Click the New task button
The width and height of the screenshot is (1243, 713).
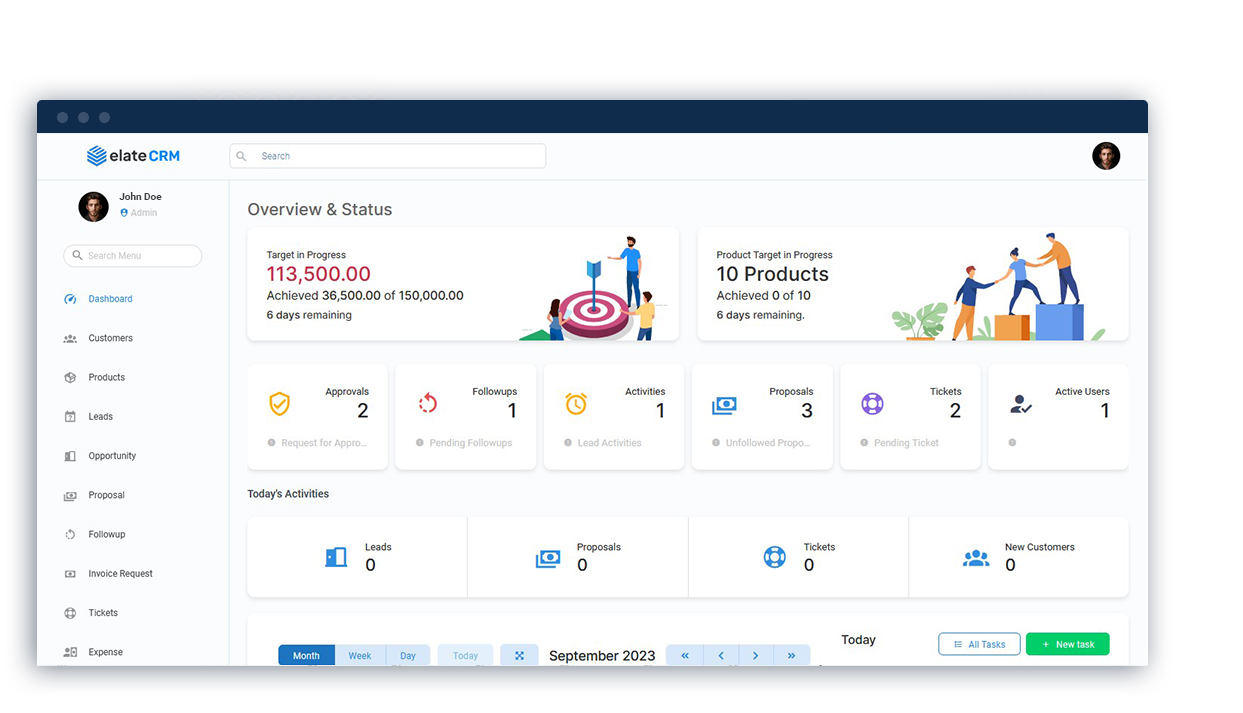(x=1068, y=645)
